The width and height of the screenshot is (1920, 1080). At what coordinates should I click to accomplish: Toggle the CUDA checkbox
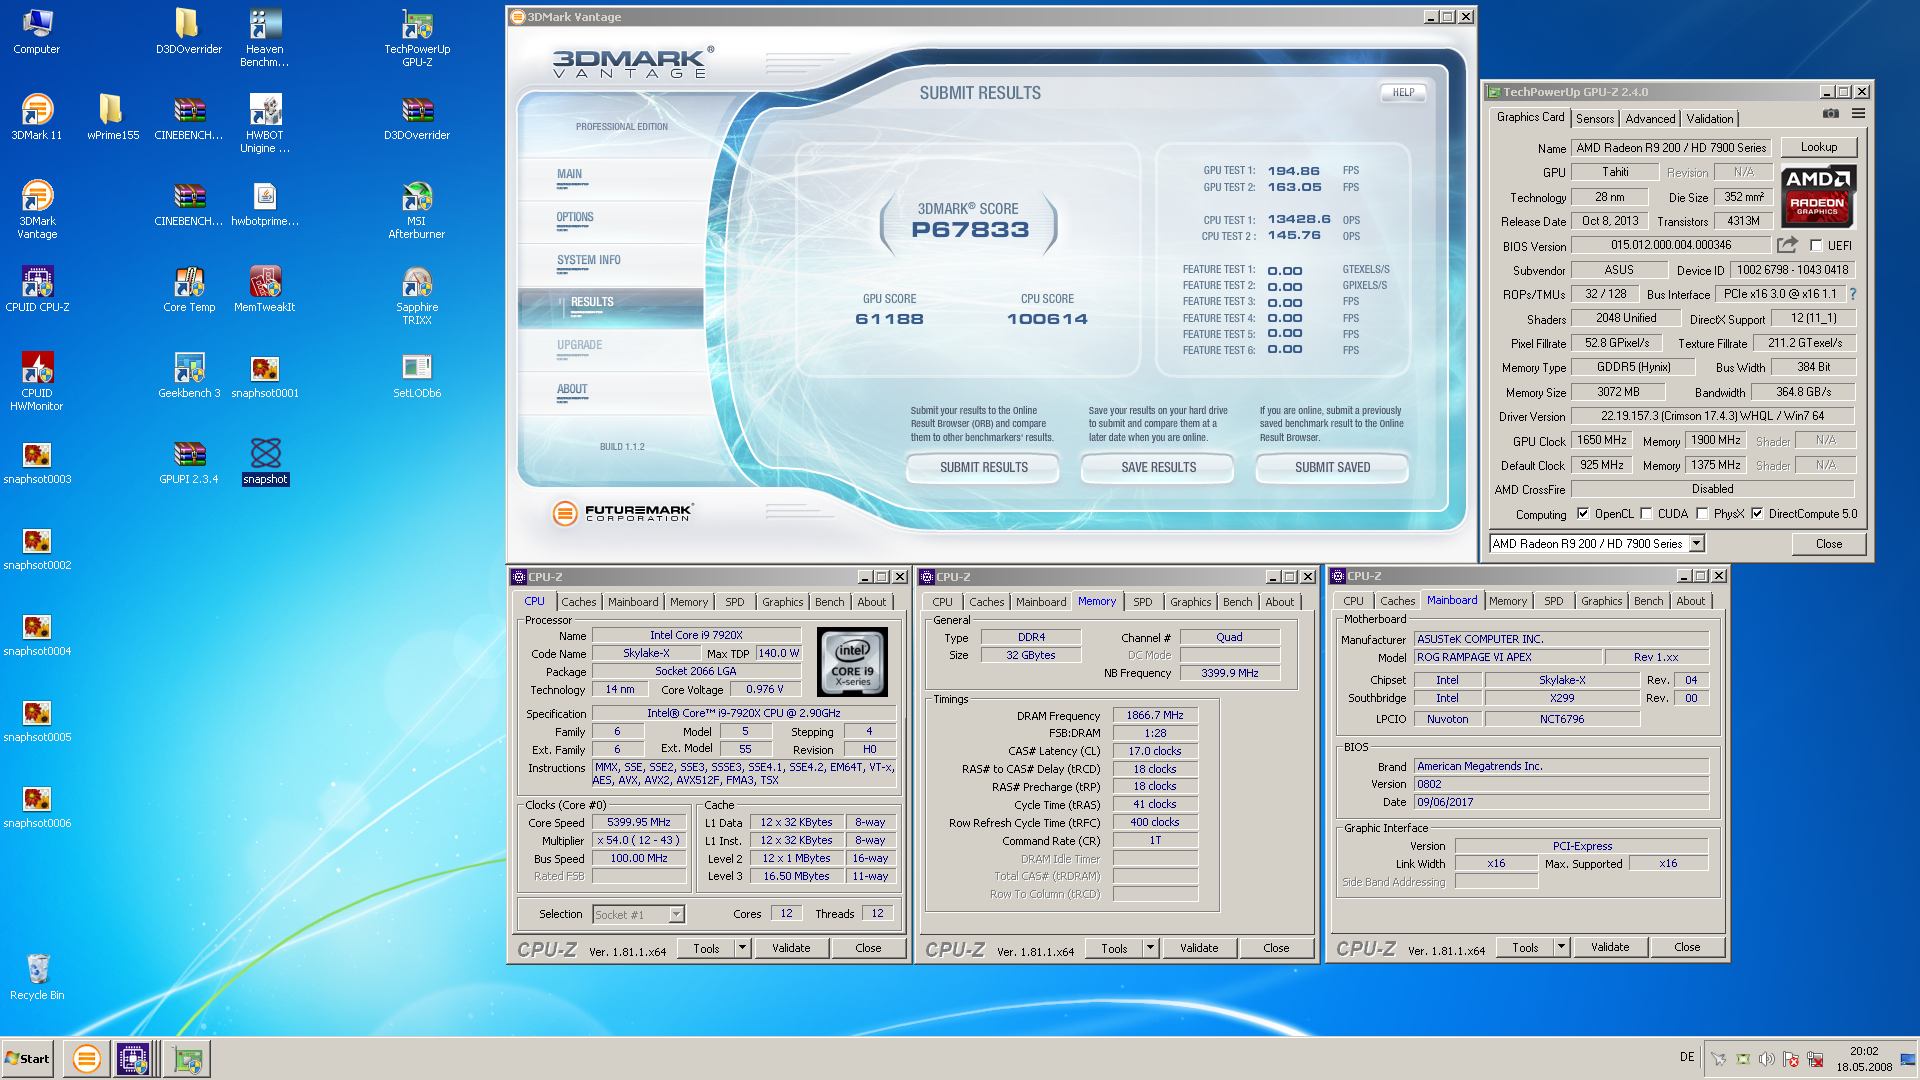(1646, 514)
